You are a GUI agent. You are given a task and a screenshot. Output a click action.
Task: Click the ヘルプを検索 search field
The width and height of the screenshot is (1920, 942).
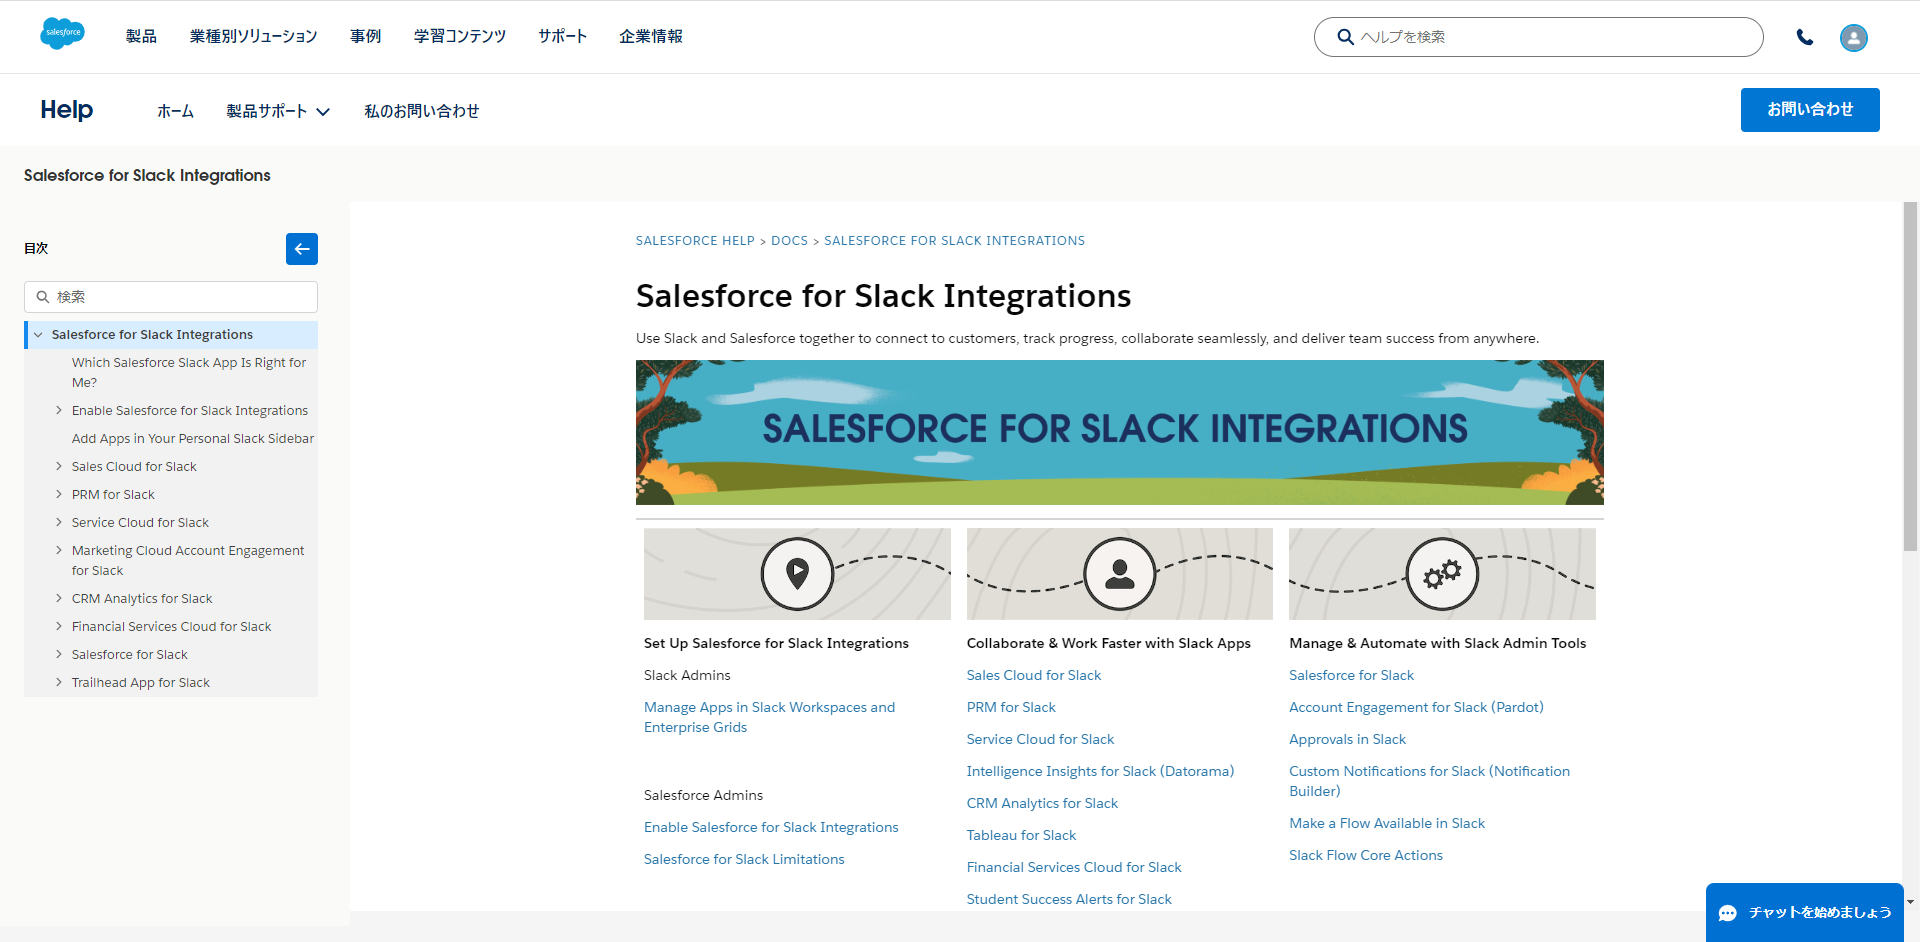1539,37
